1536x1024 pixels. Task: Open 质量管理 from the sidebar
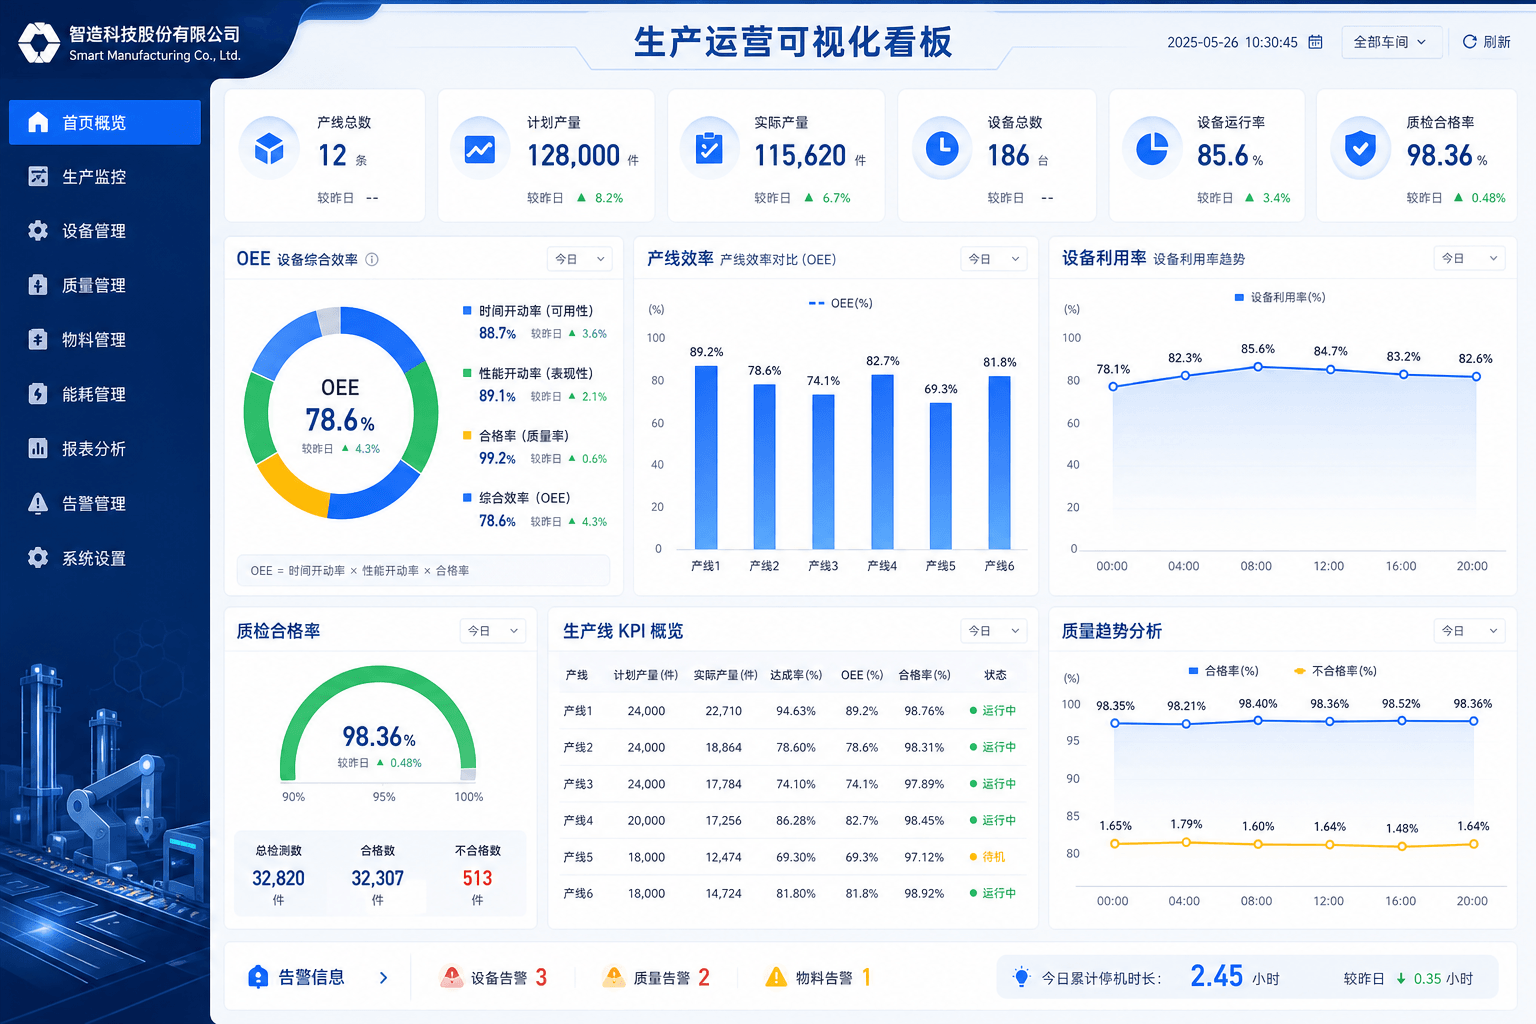tap(105, 285)
